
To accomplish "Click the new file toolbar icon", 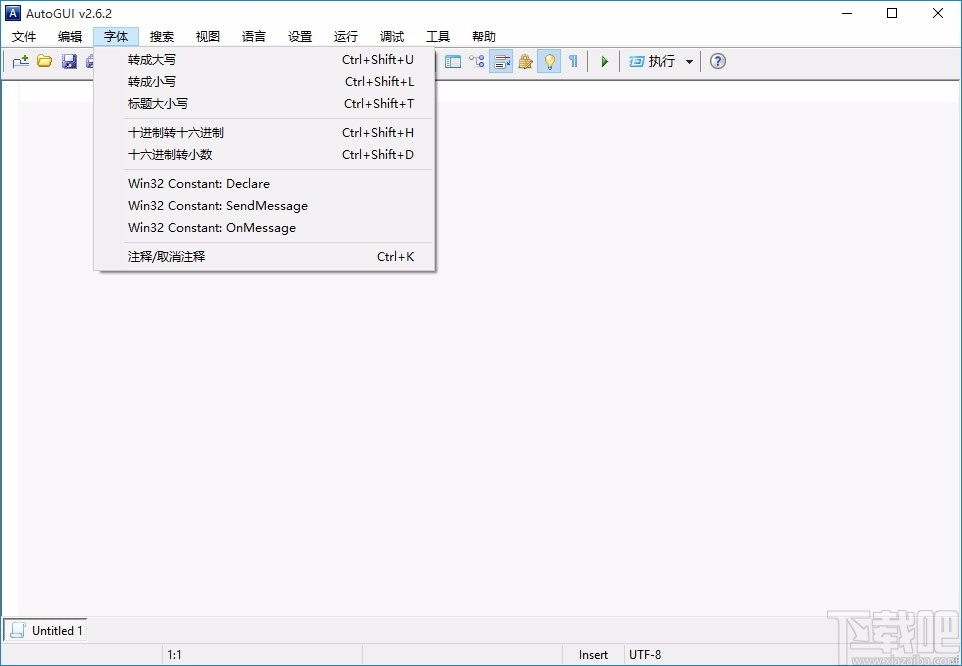I will click(x=19, y=61).
